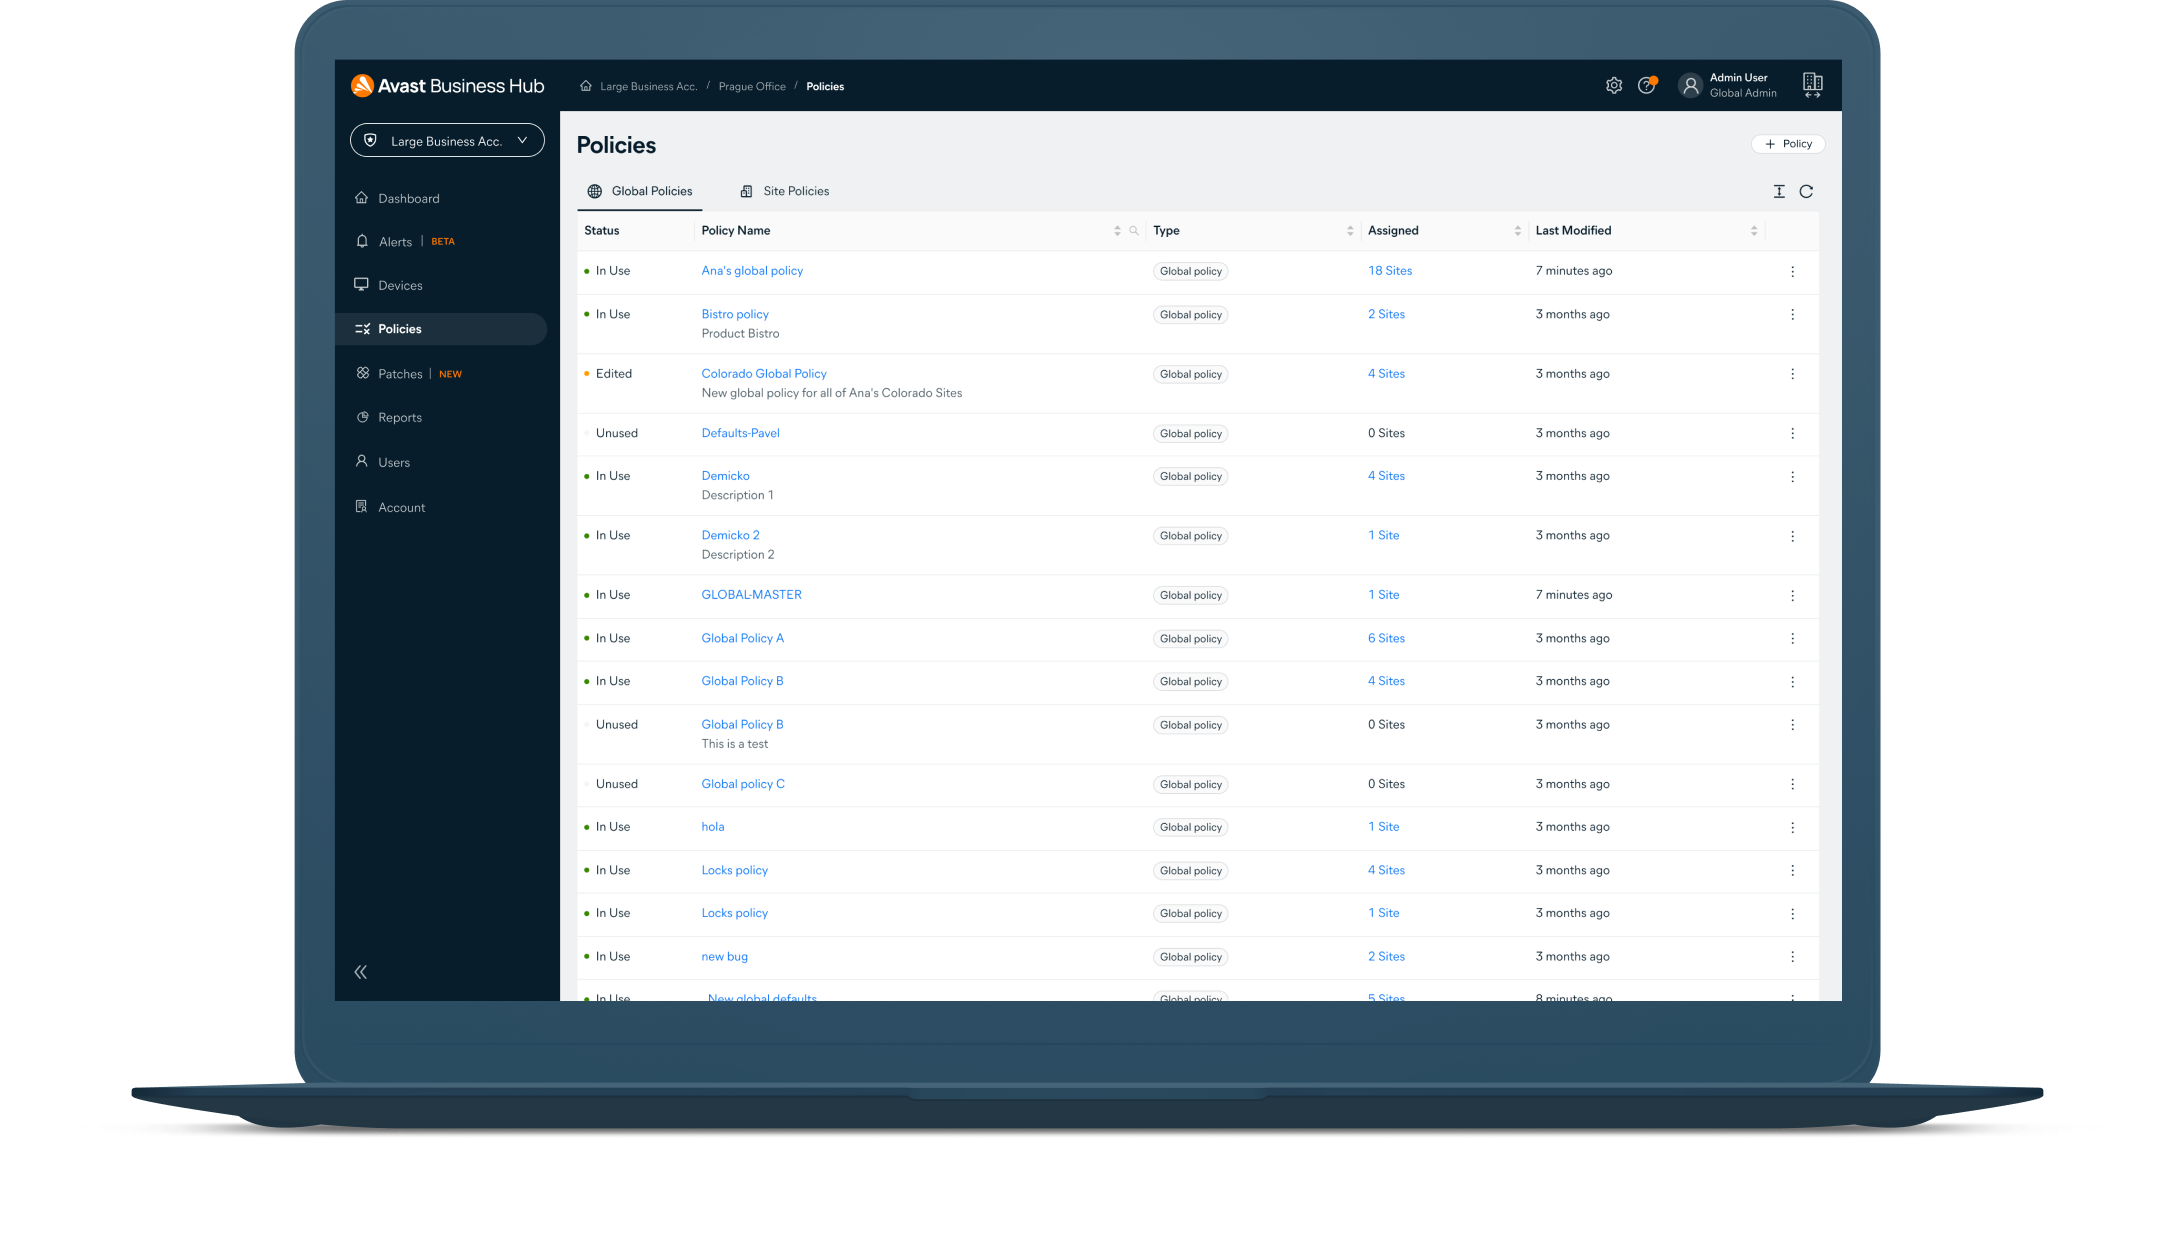Click the user profile icon in the top bar

pos(1689,85)
